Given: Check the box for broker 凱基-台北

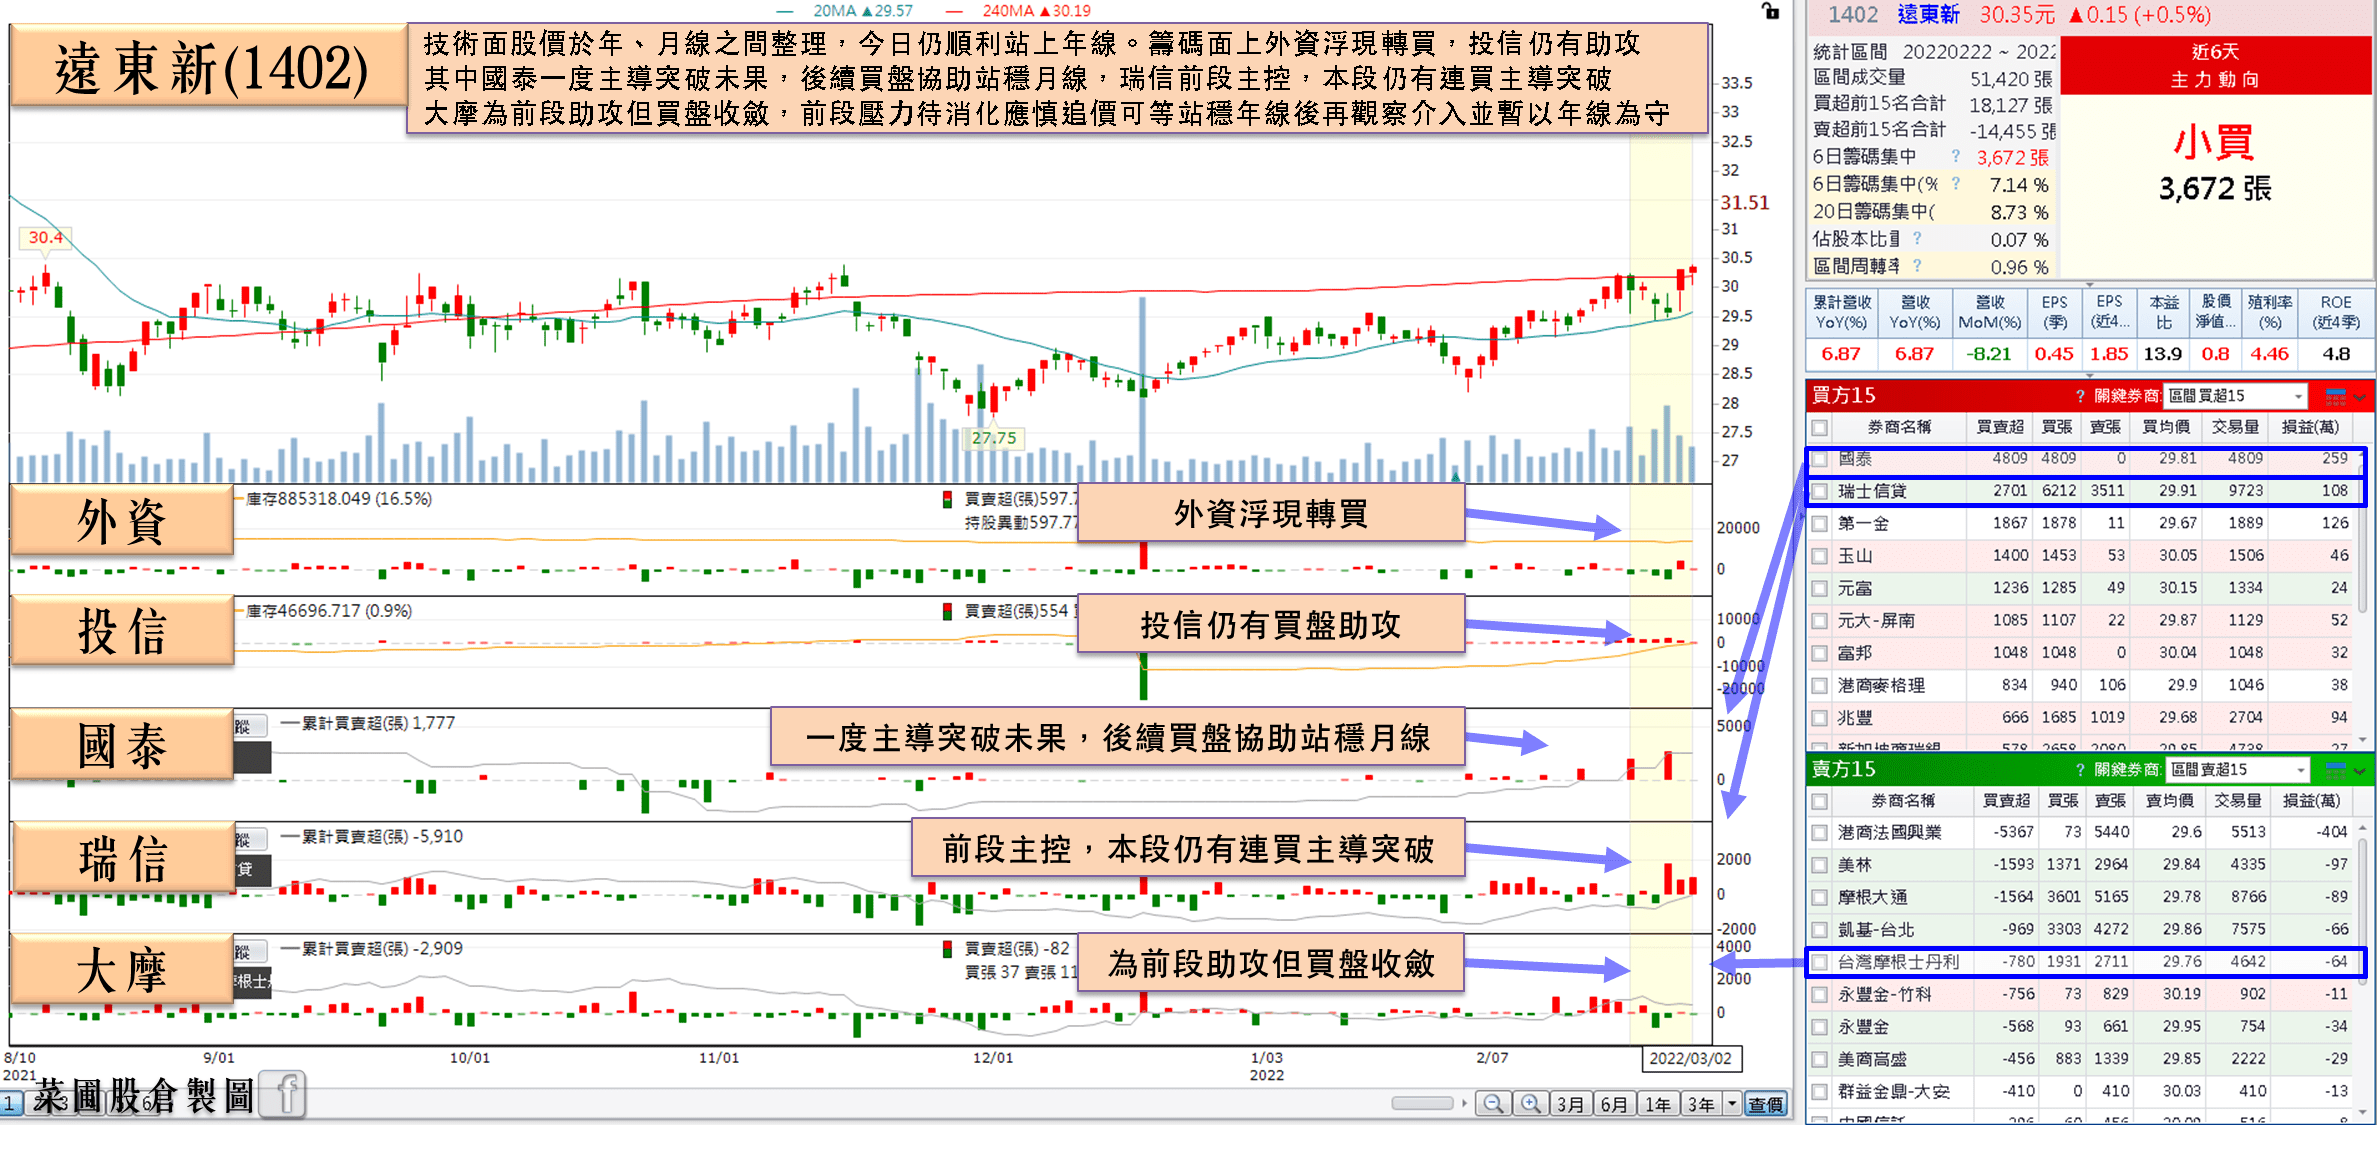Looking at the screenshot, I should (1820, 930).
